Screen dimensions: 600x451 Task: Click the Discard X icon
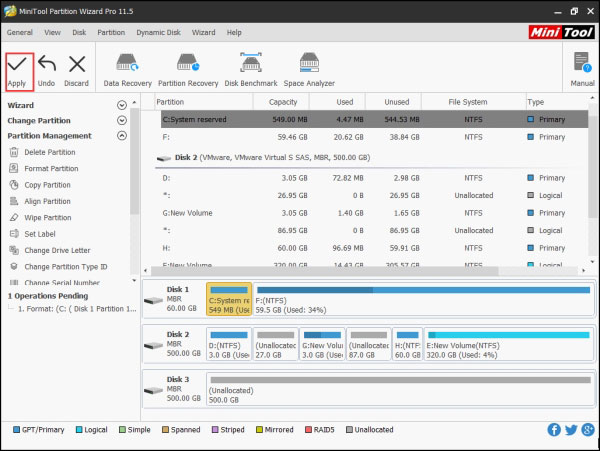pos(77,64)
